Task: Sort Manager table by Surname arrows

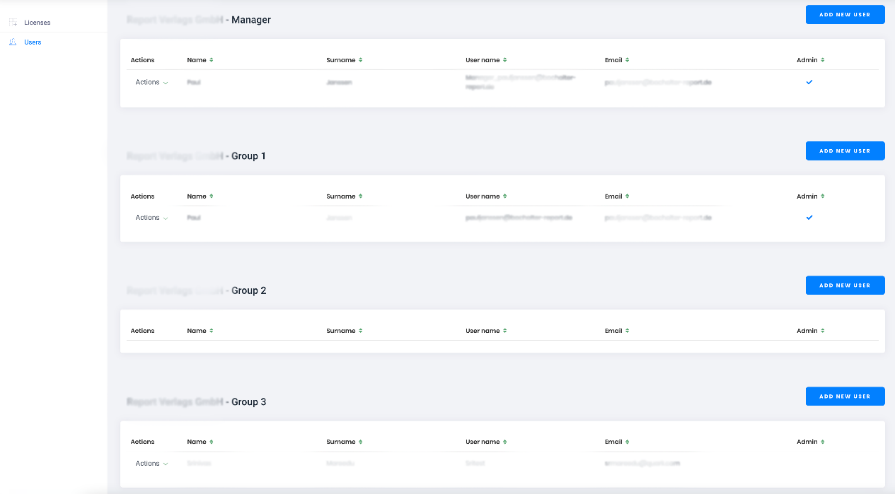Action: click(360, 60)
